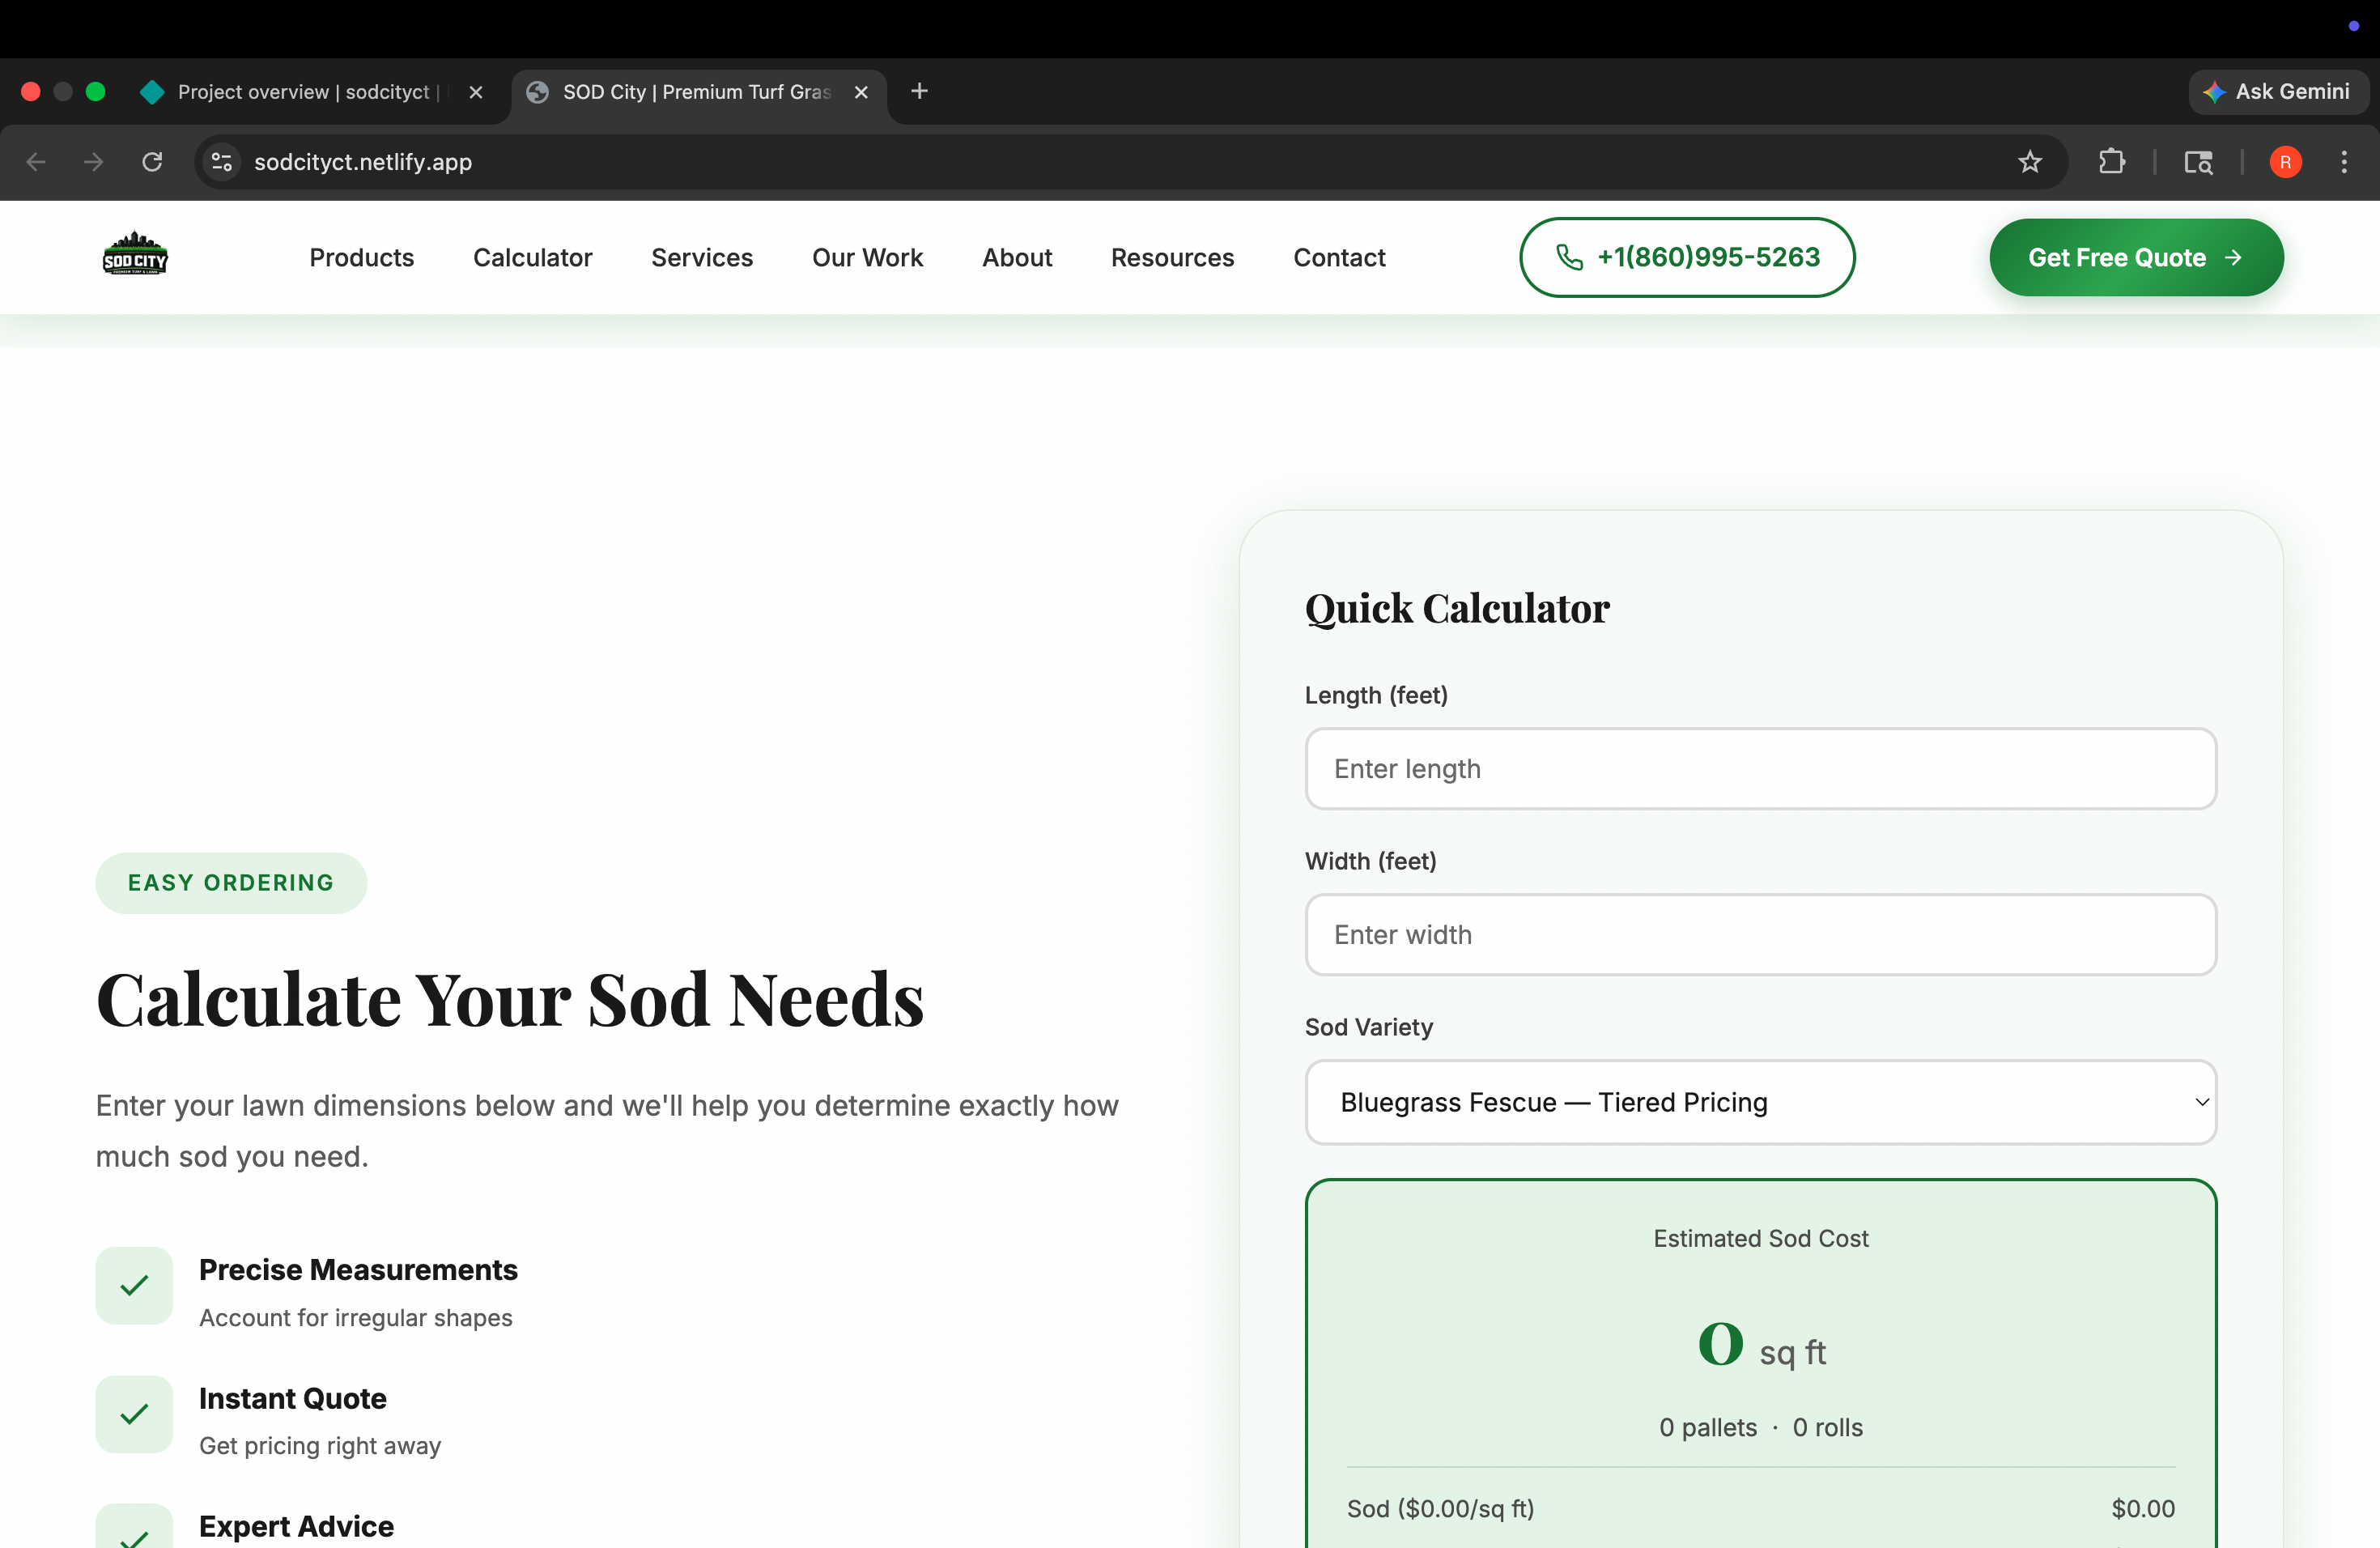Screen dimensions: 2380x1548
Task: Click the Instant Quote checkmark icon
Action: point(134,1414)
